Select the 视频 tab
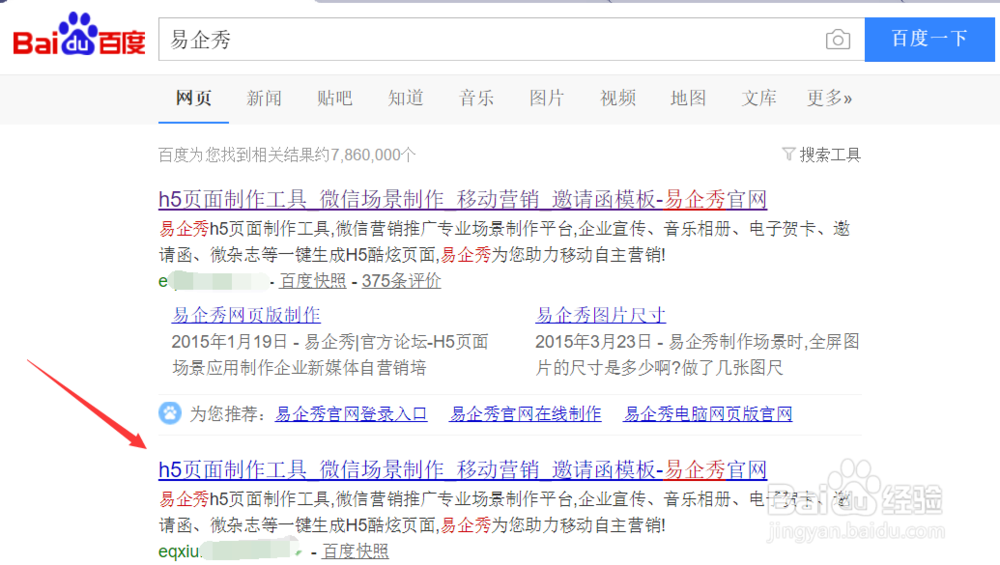 point(617,98)
